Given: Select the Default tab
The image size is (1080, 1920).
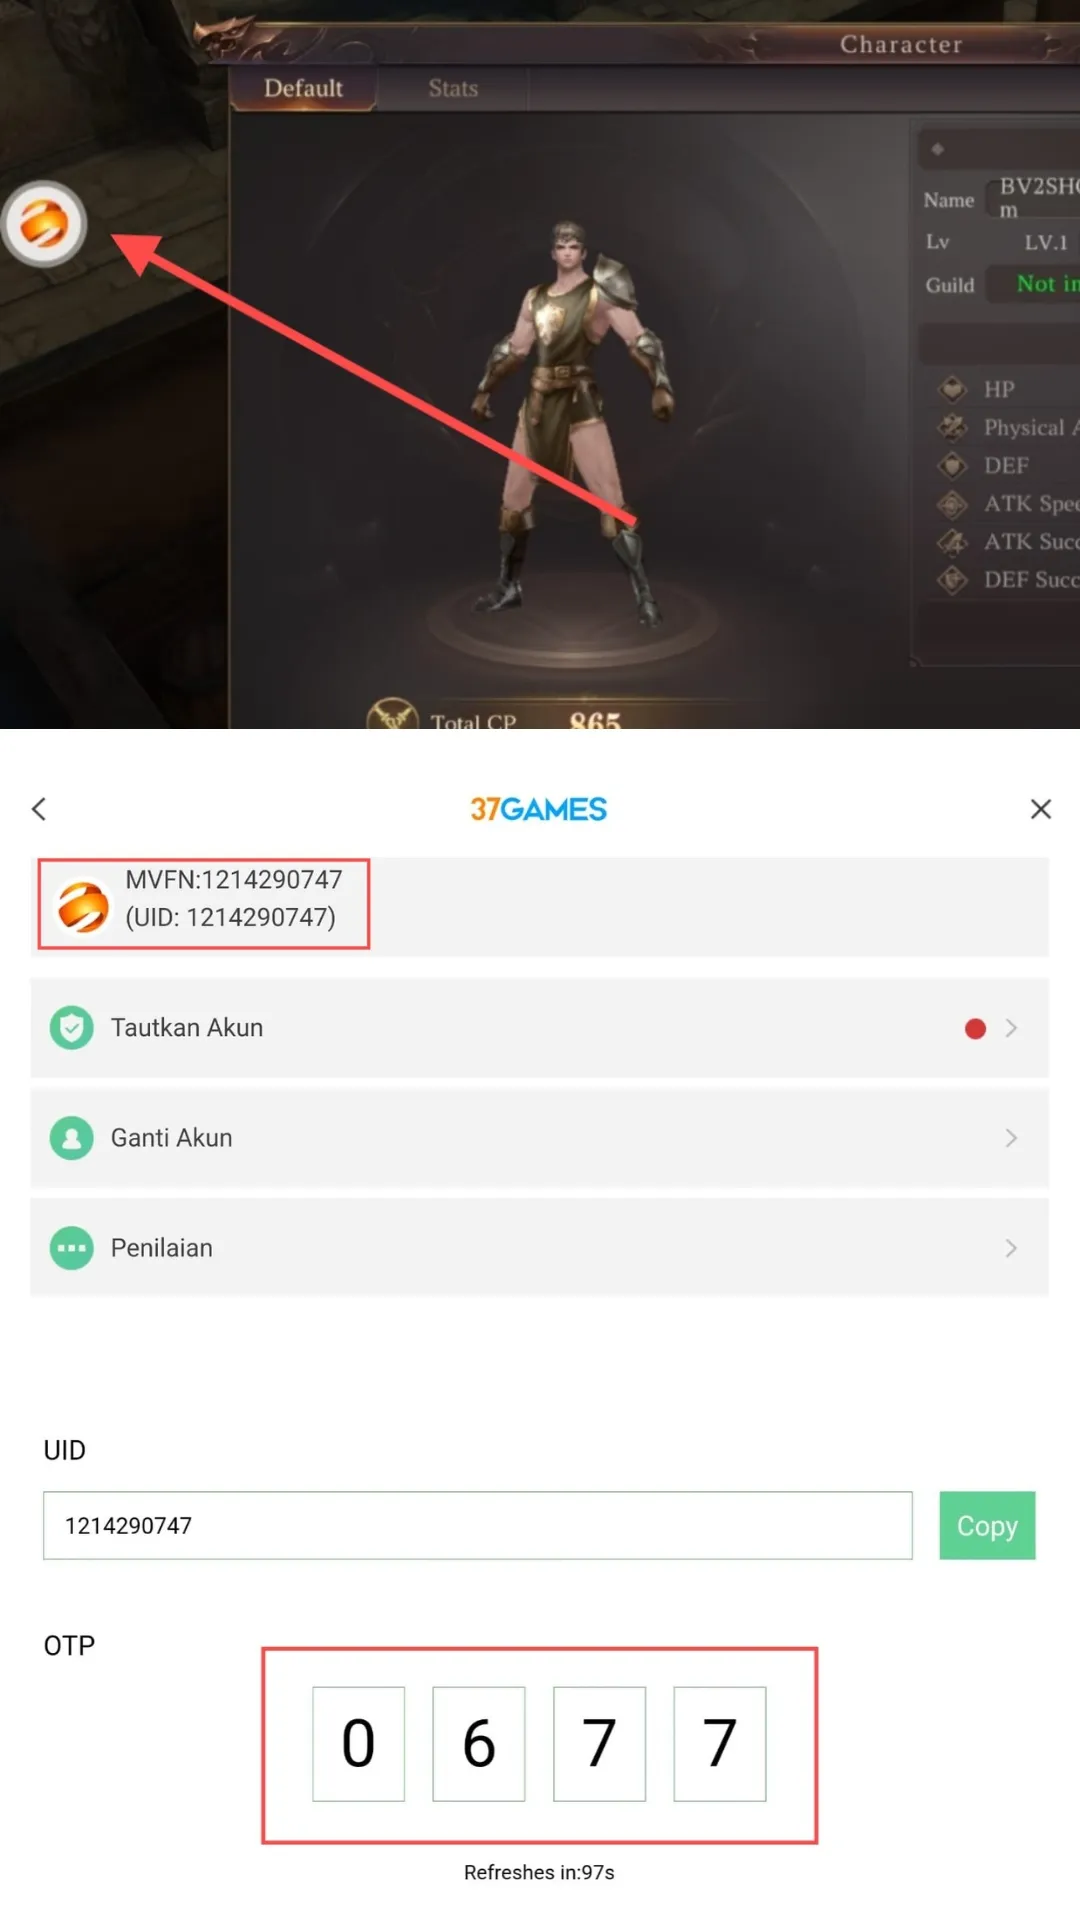Looking at the screenshot, I should click(x=303, y=88).
